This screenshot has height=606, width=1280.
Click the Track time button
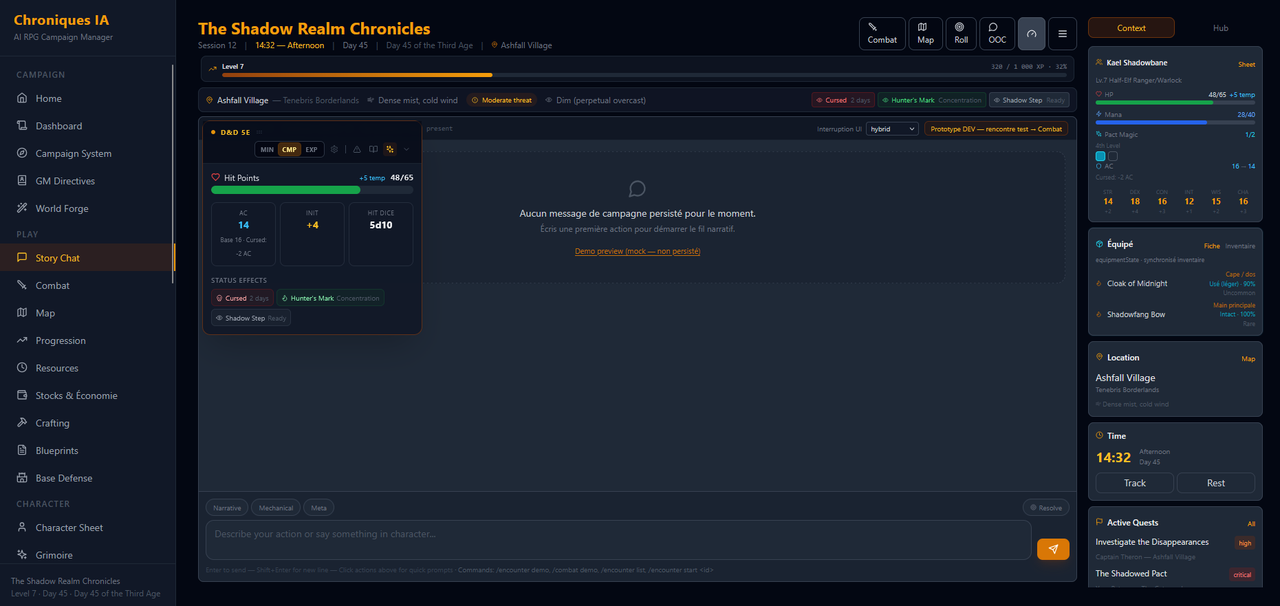1135,483
